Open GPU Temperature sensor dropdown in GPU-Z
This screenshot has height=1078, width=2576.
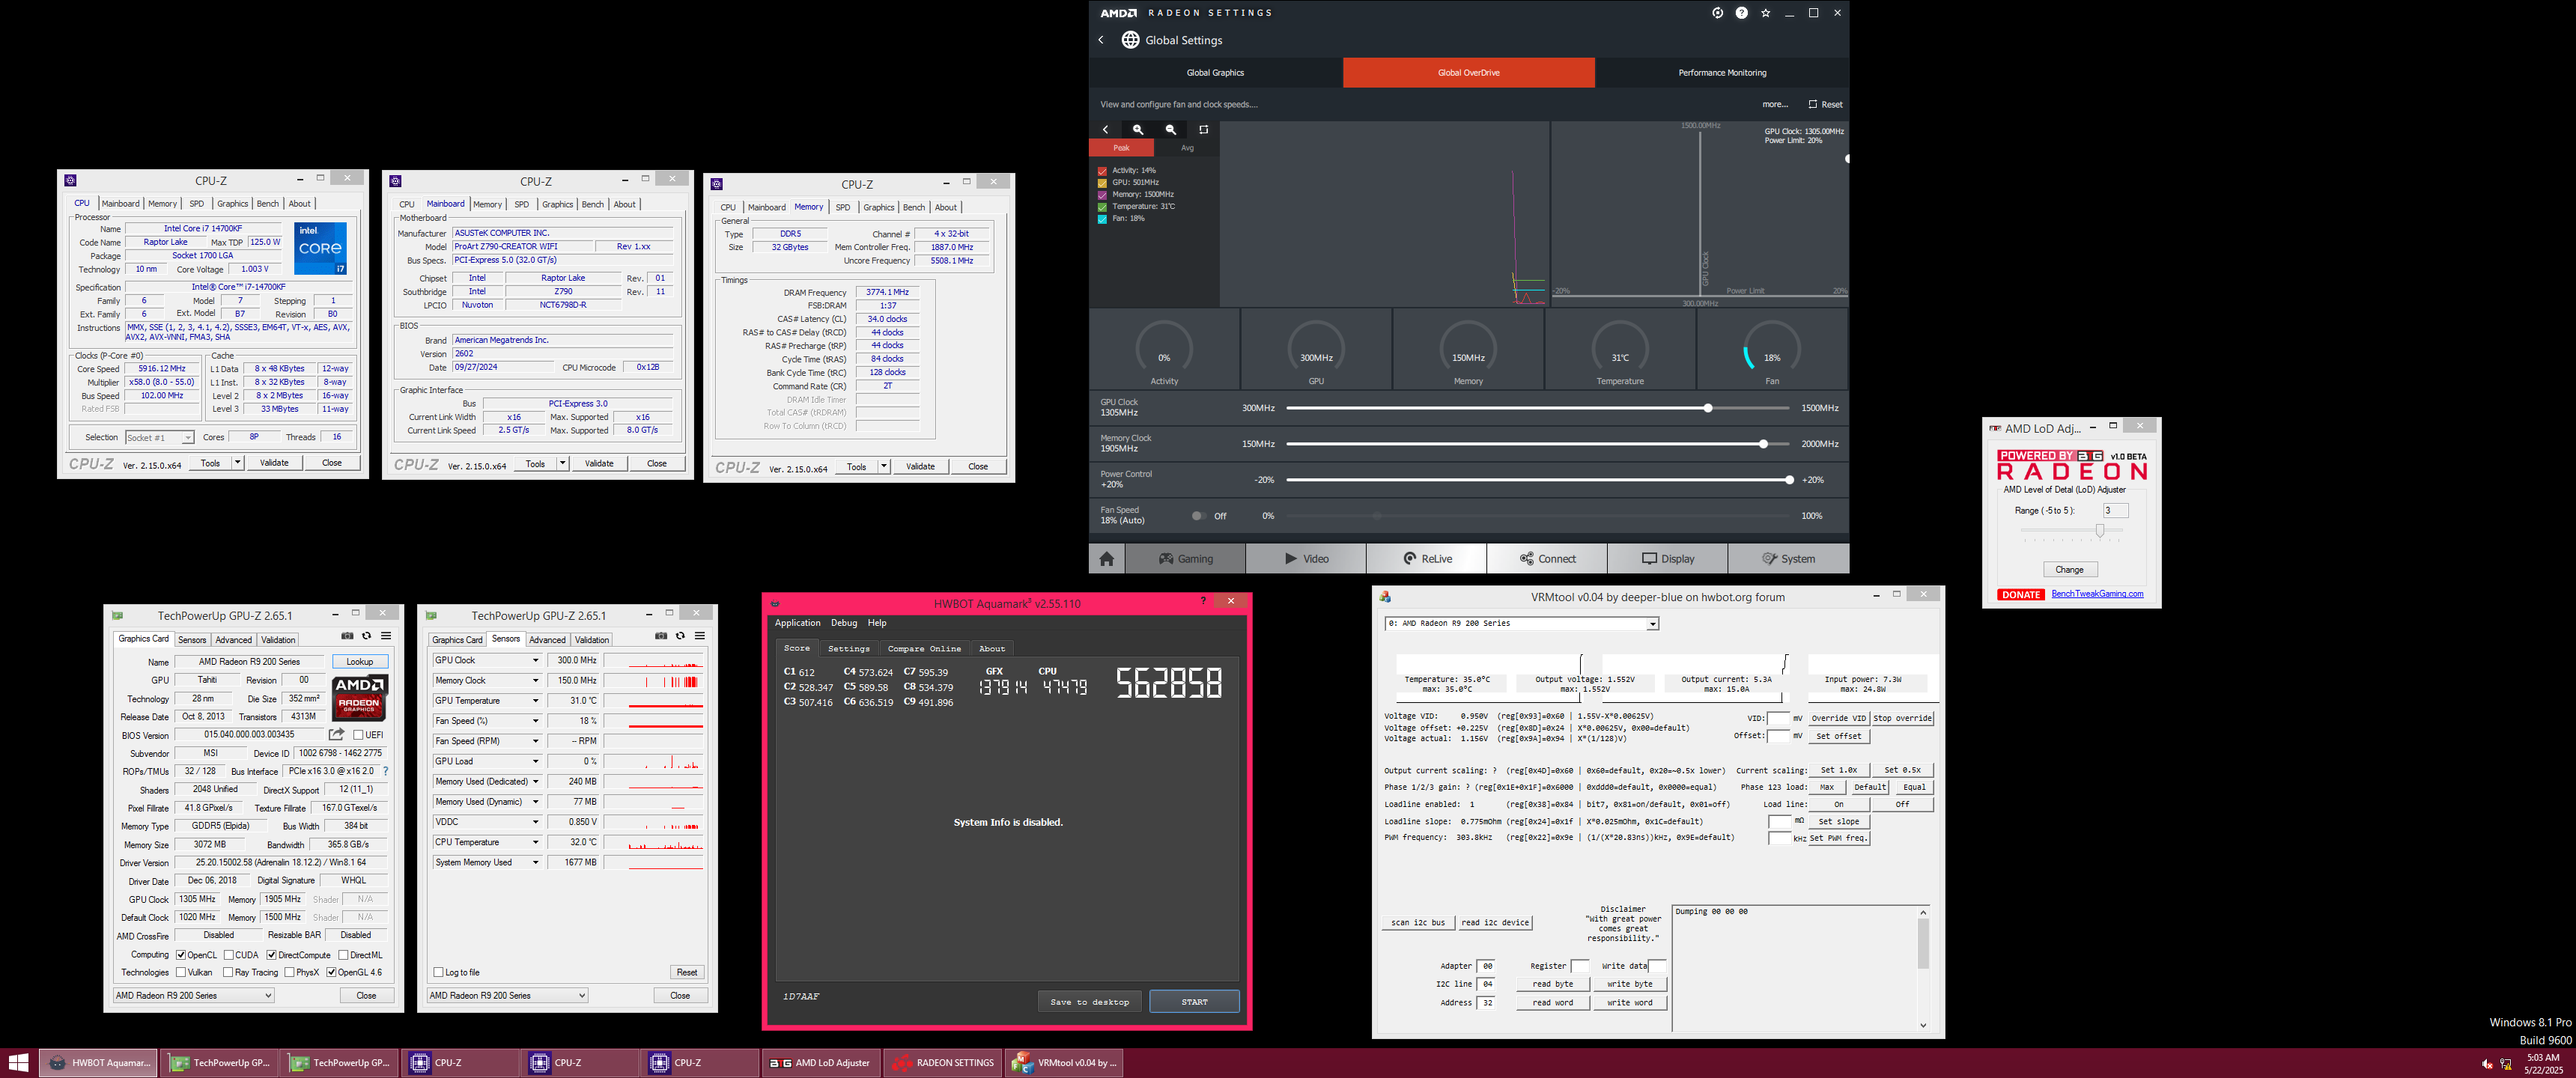pos(535,701)
